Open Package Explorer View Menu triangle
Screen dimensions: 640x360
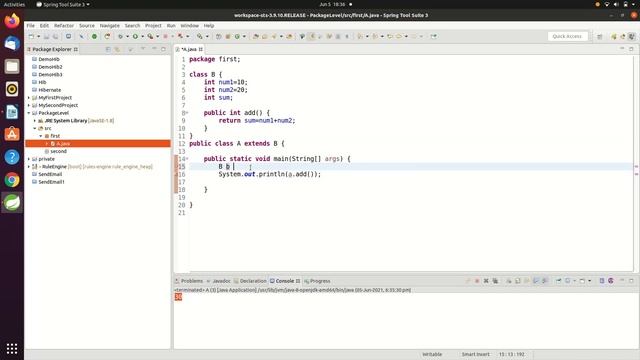[x=143, y=49]
